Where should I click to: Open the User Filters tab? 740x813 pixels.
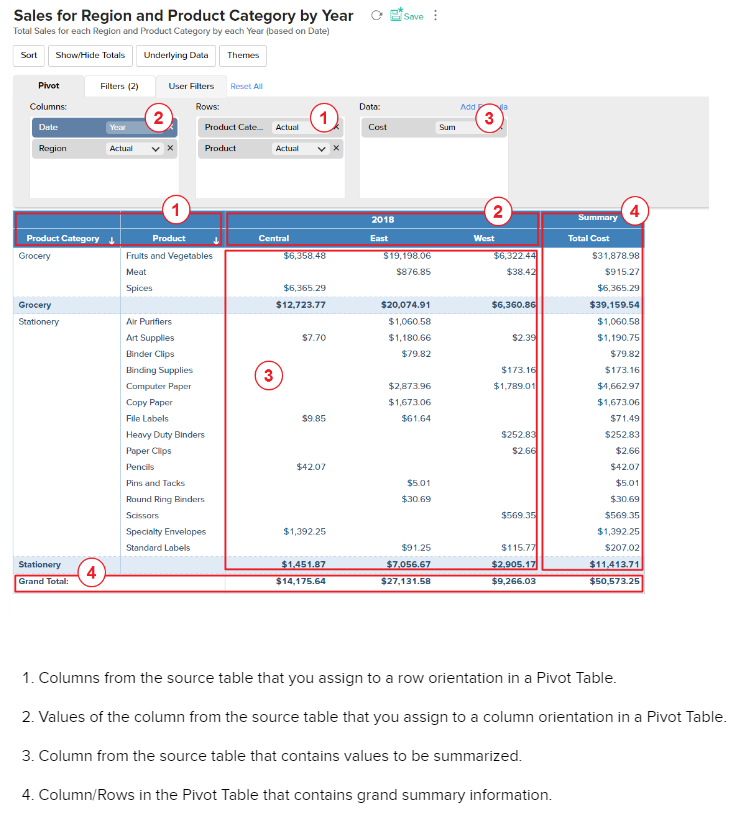pos(191,86)
